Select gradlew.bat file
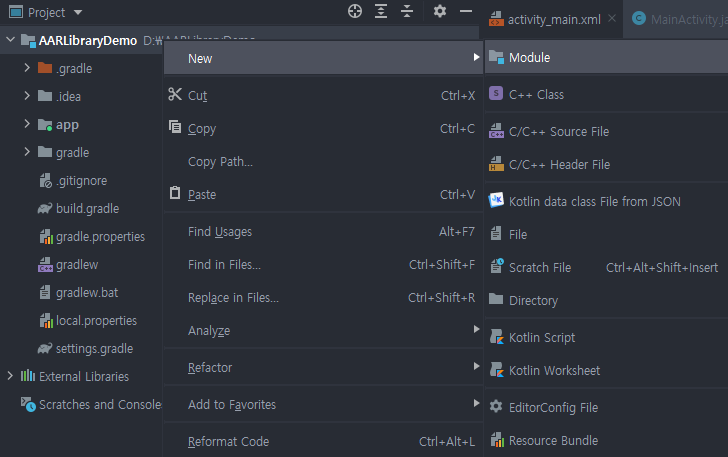 pos(87,293)
